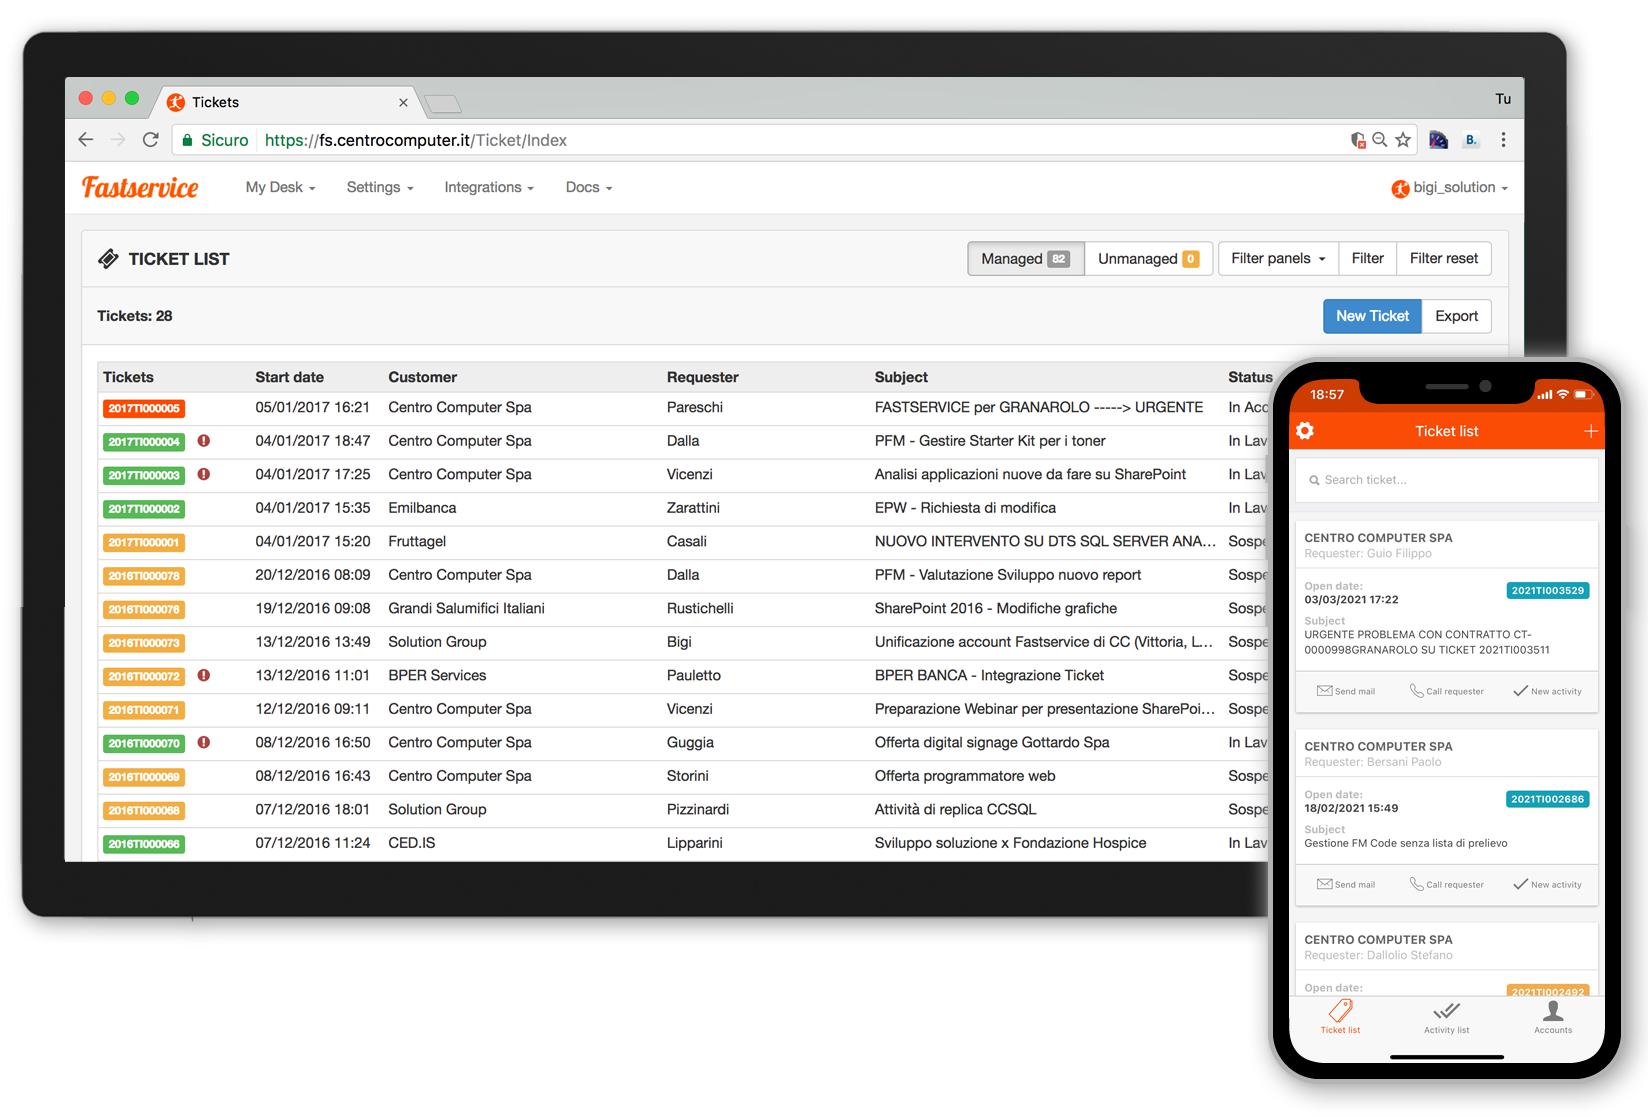Open the Integrations dropdown menu
This screenshot has height=1120, width=1648.
[489, 187]
